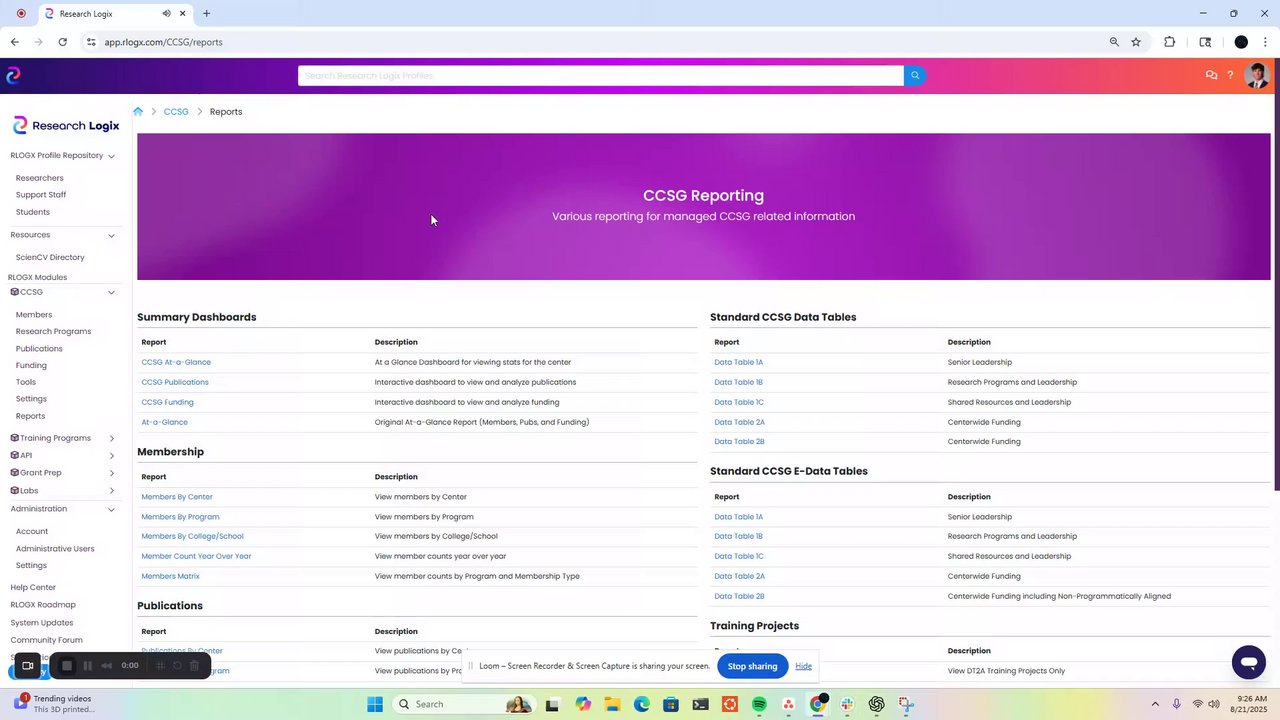This screenshot has height=720, width=1280.
Task: Expand the API module
Action: (111, 456)
